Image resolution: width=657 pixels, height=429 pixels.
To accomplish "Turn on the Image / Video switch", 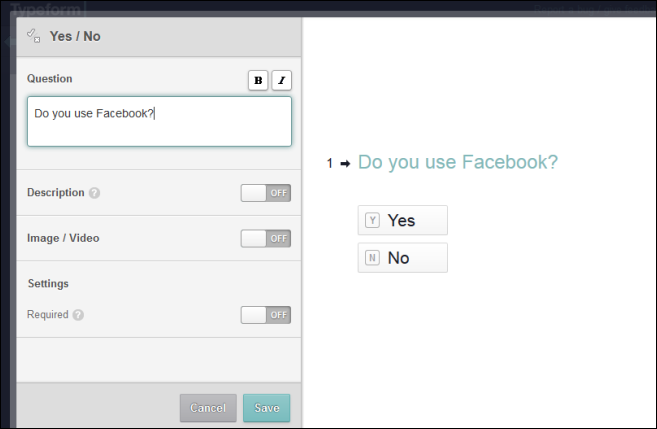I will 265,238.
